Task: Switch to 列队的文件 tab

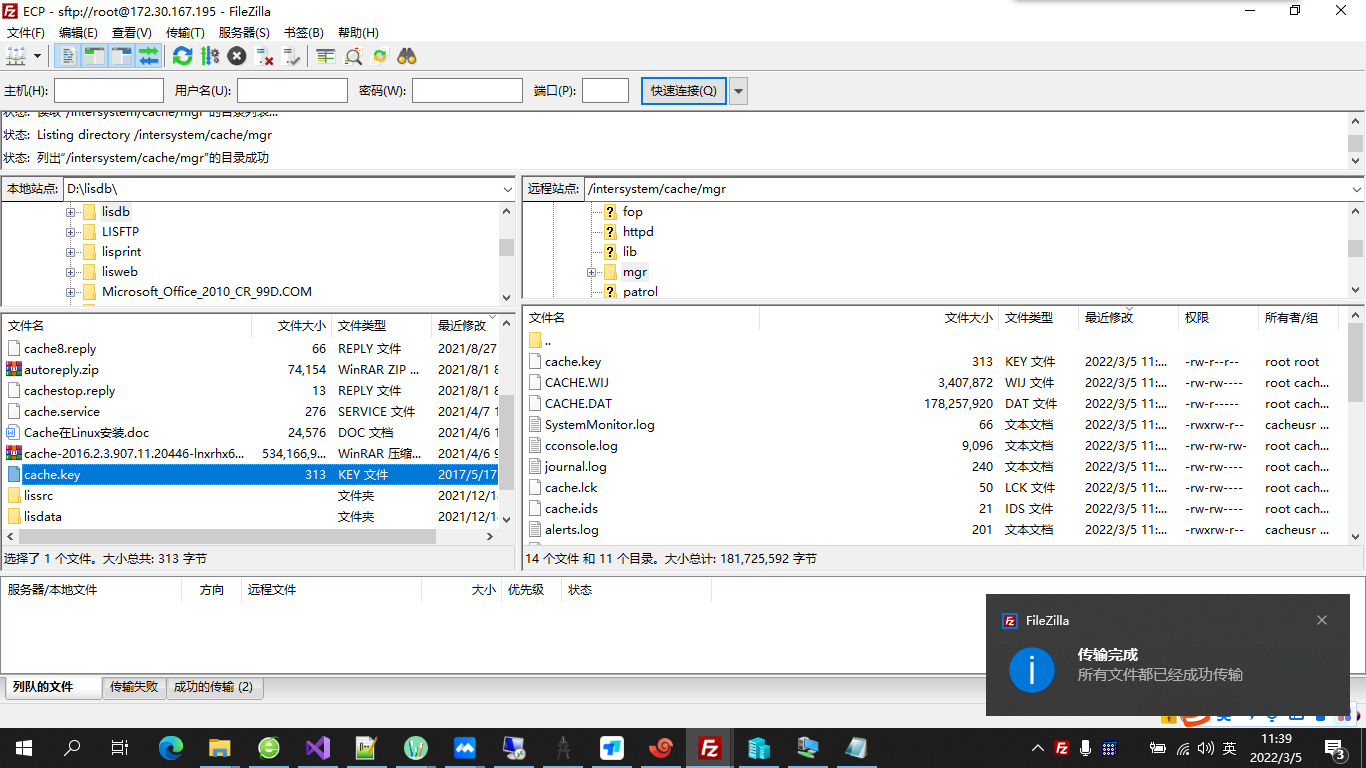Action: tap(52, 687)
